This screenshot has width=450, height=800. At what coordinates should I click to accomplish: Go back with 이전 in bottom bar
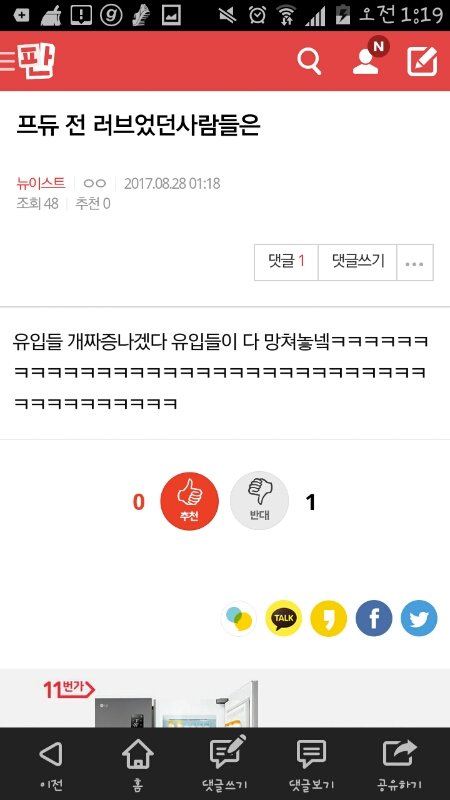tap(51, 764)
